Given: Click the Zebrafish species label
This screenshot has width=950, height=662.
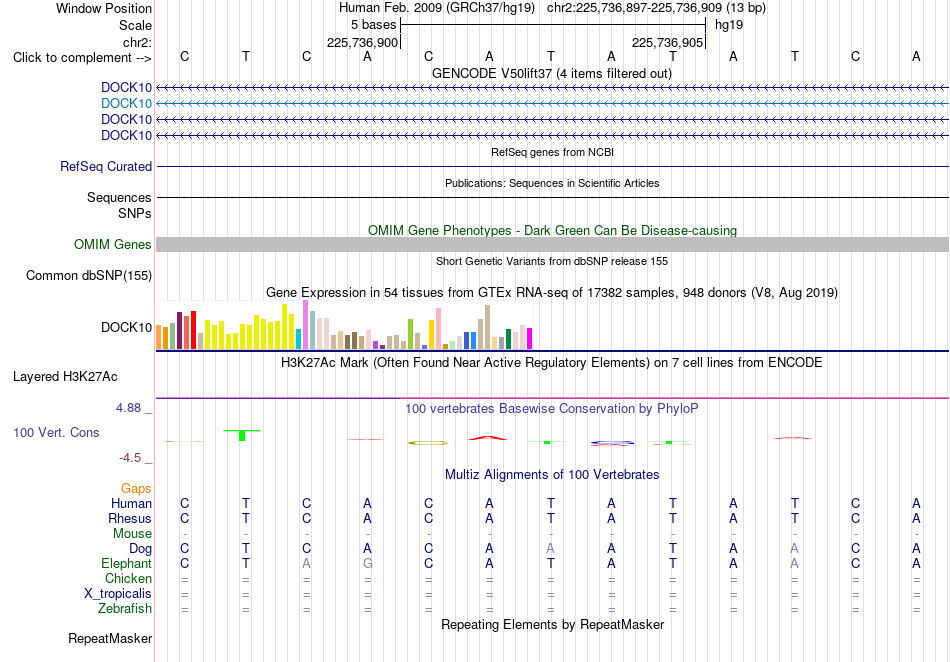Looking at the screenshot, I should (125, 609).
